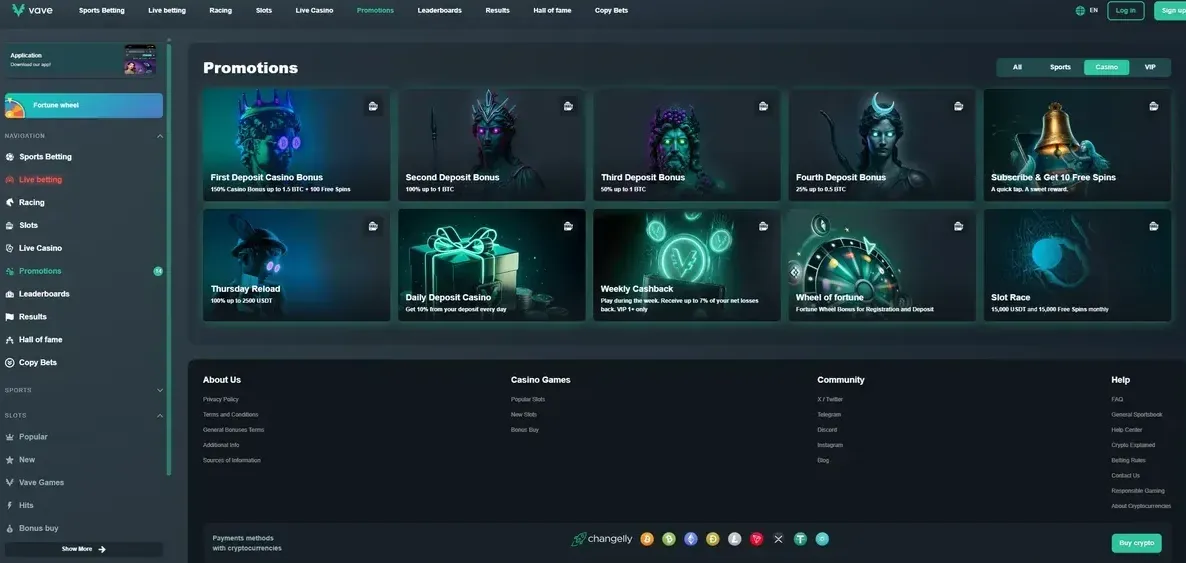
Task: Click the Leaderboards sidebar icon
Action: click(10, 294)
